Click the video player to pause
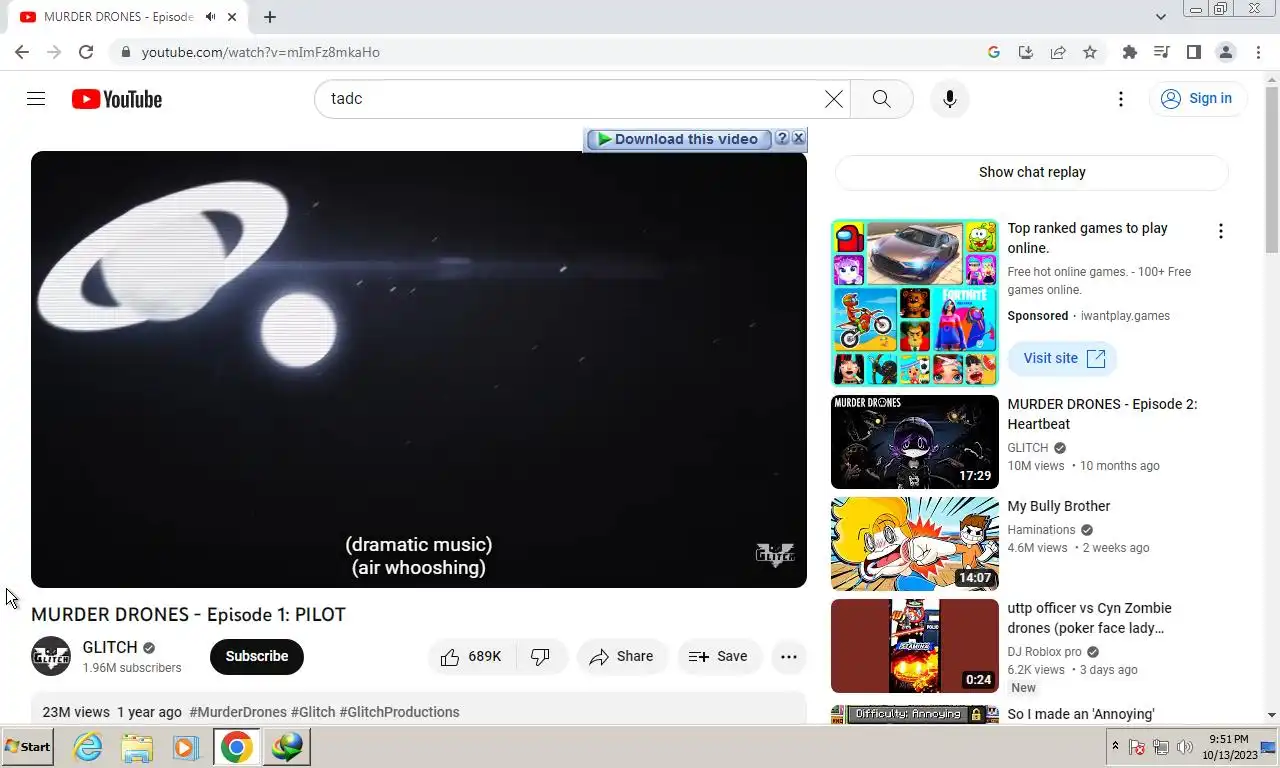 419,369
